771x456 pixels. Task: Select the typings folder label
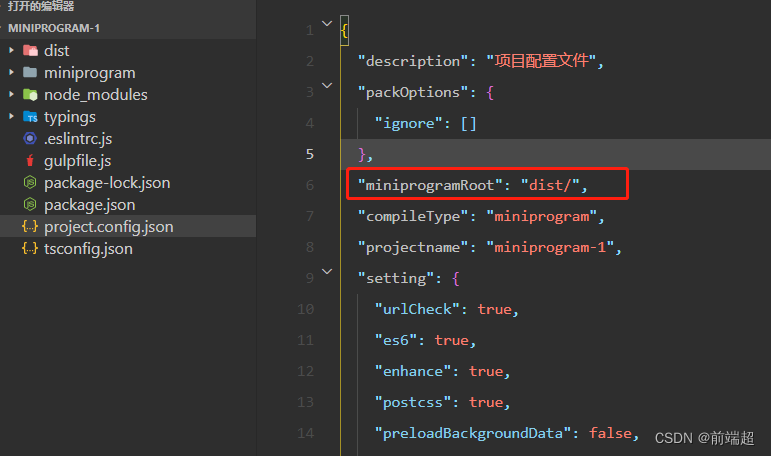tap(70, 117)
